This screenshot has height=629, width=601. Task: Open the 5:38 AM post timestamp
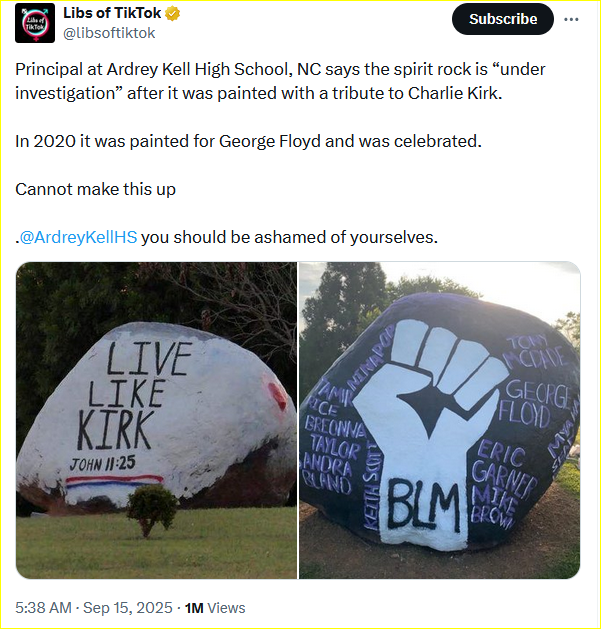(43, 608)
